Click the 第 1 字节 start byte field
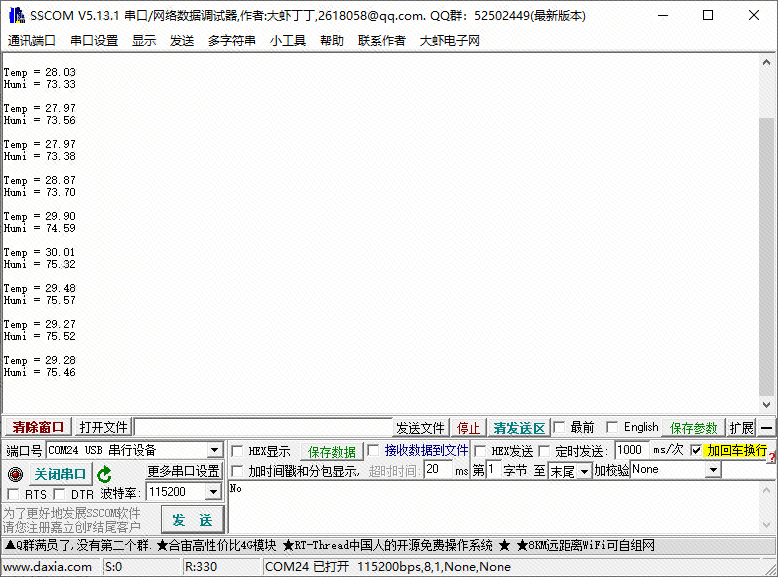Viewport: 778px width, 577px height. (493, 469)
